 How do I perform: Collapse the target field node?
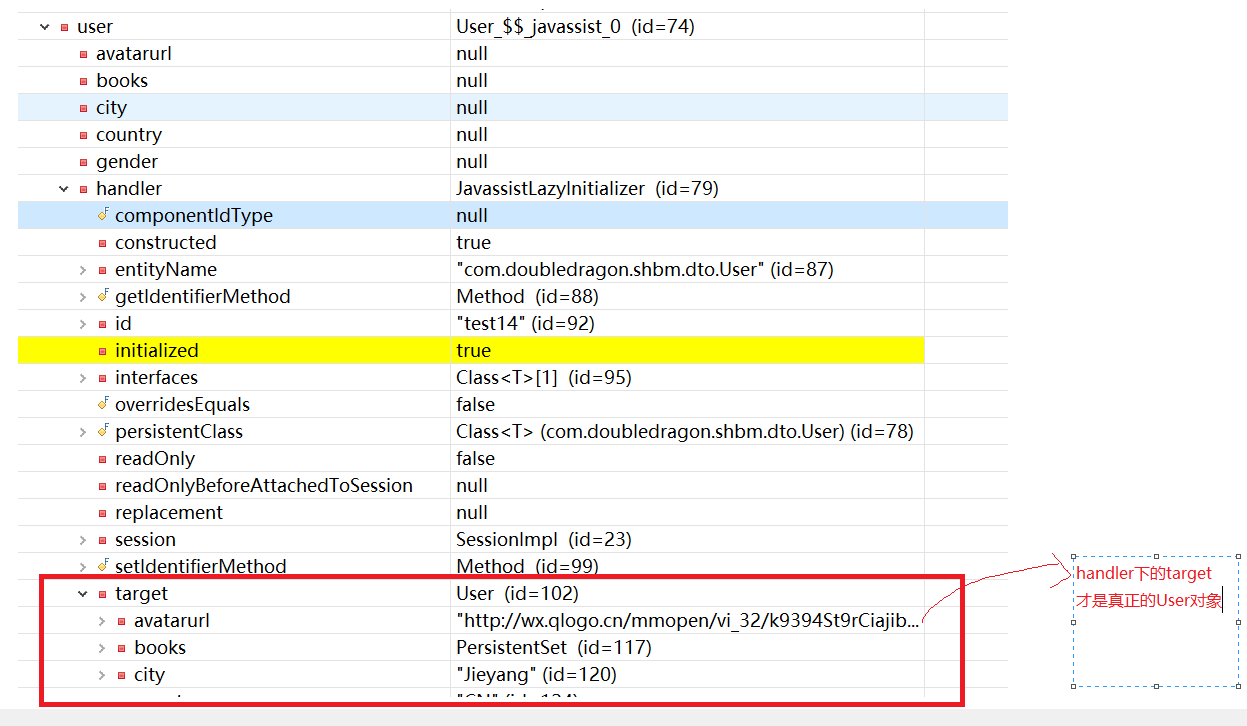83,593
